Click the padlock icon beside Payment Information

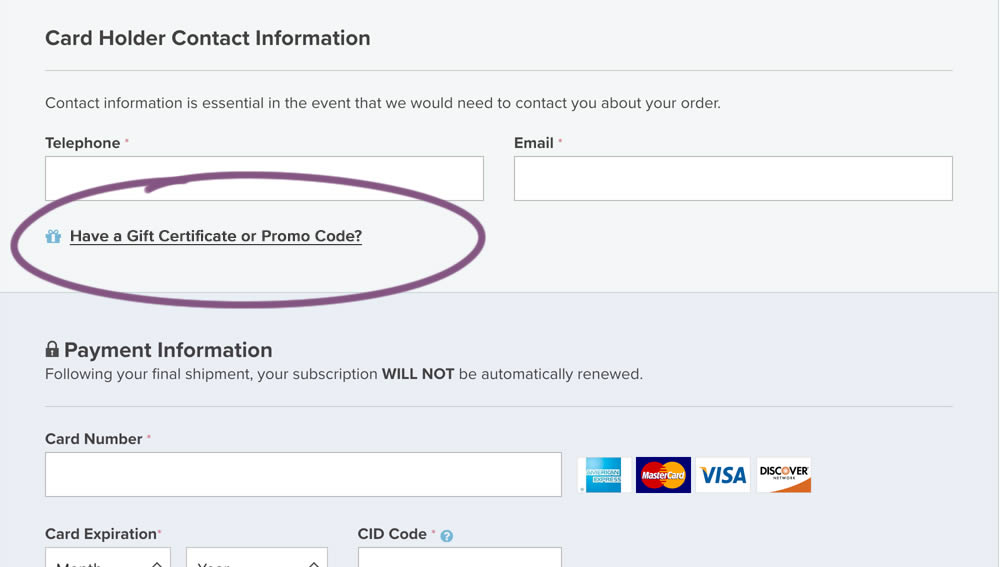pyautogui.click(x=52, y=349)
